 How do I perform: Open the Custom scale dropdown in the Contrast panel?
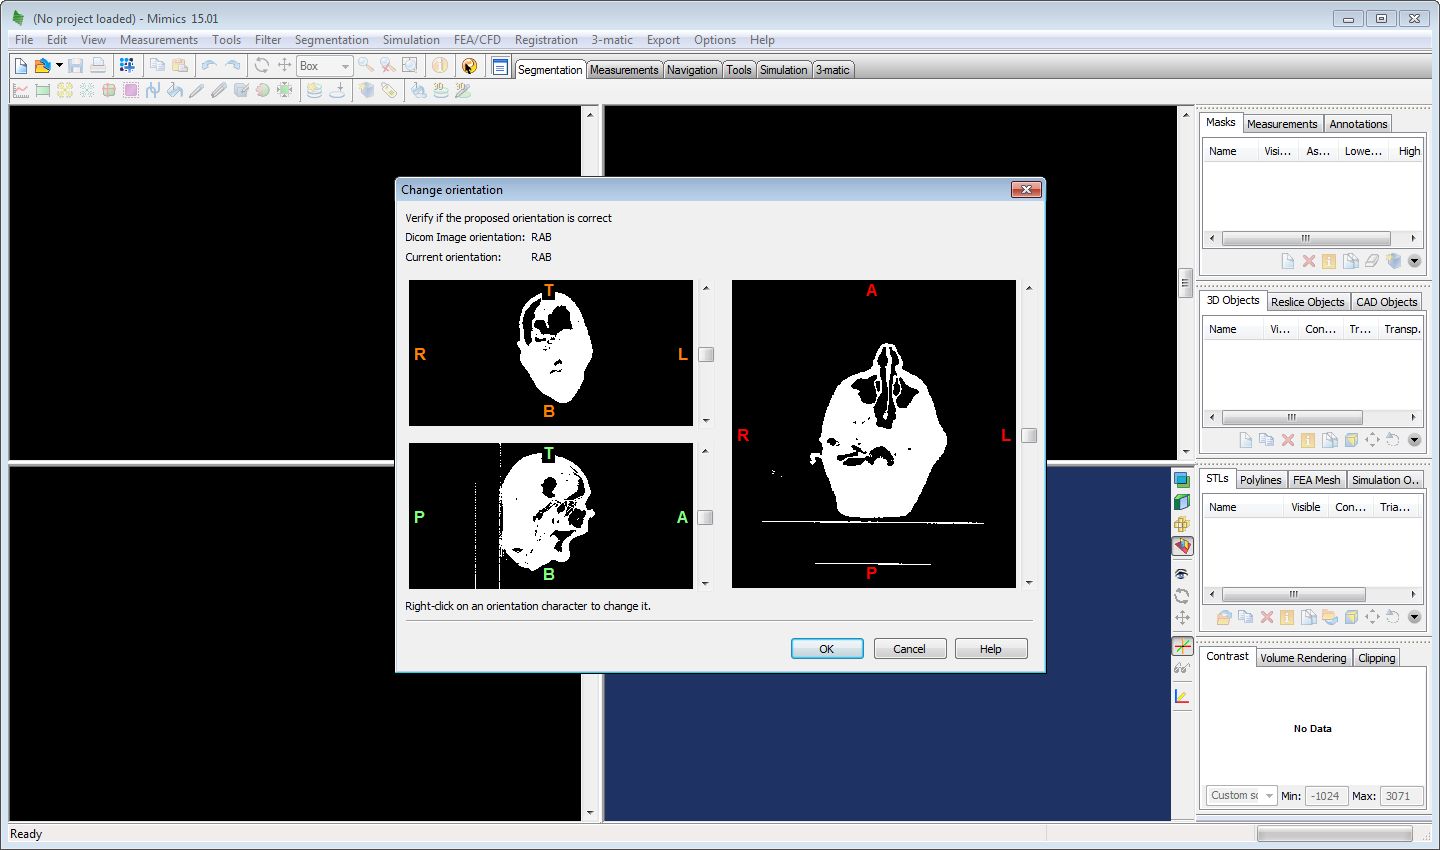pyautogui.click(x=1241, y=796)
